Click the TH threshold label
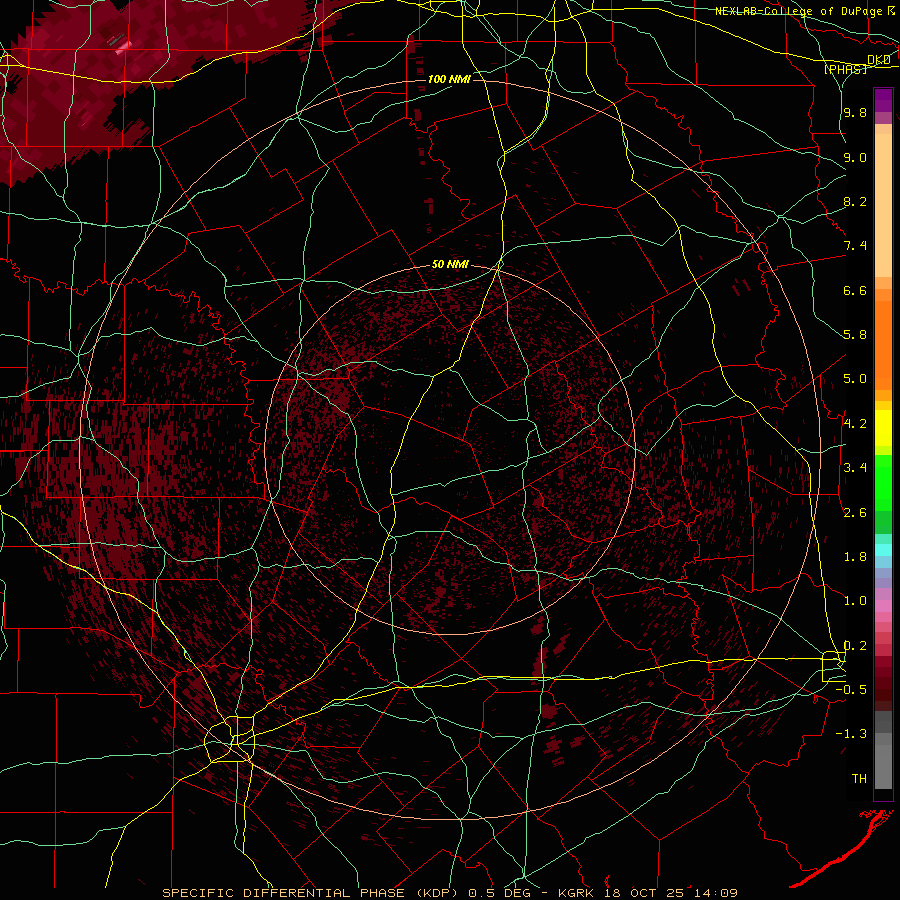 (859, 779)
